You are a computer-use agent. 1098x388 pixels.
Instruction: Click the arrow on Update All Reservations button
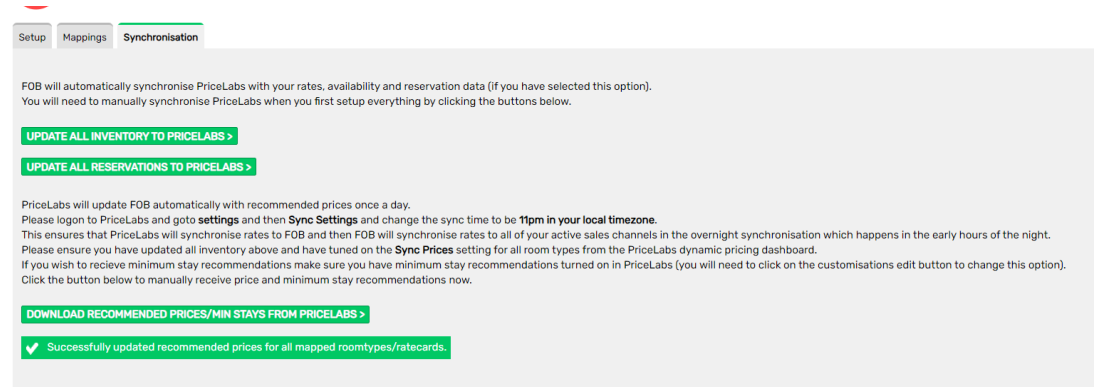click(249, 167)
